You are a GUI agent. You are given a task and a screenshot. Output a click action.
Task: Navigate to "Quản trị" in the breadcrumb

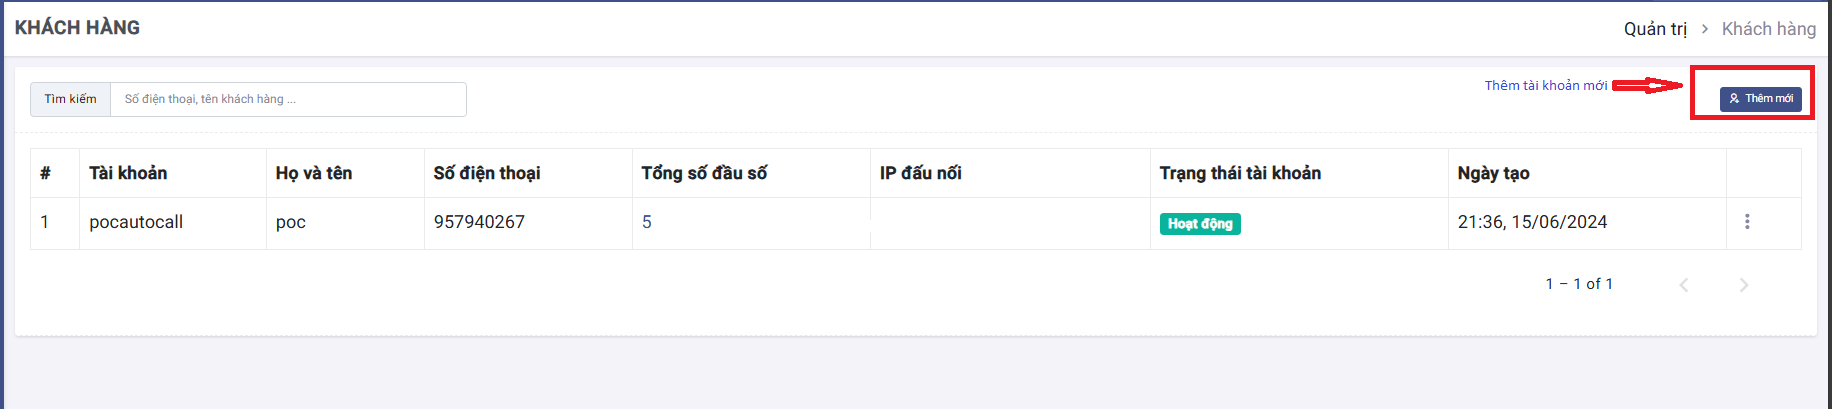(x=1655, y=29)
